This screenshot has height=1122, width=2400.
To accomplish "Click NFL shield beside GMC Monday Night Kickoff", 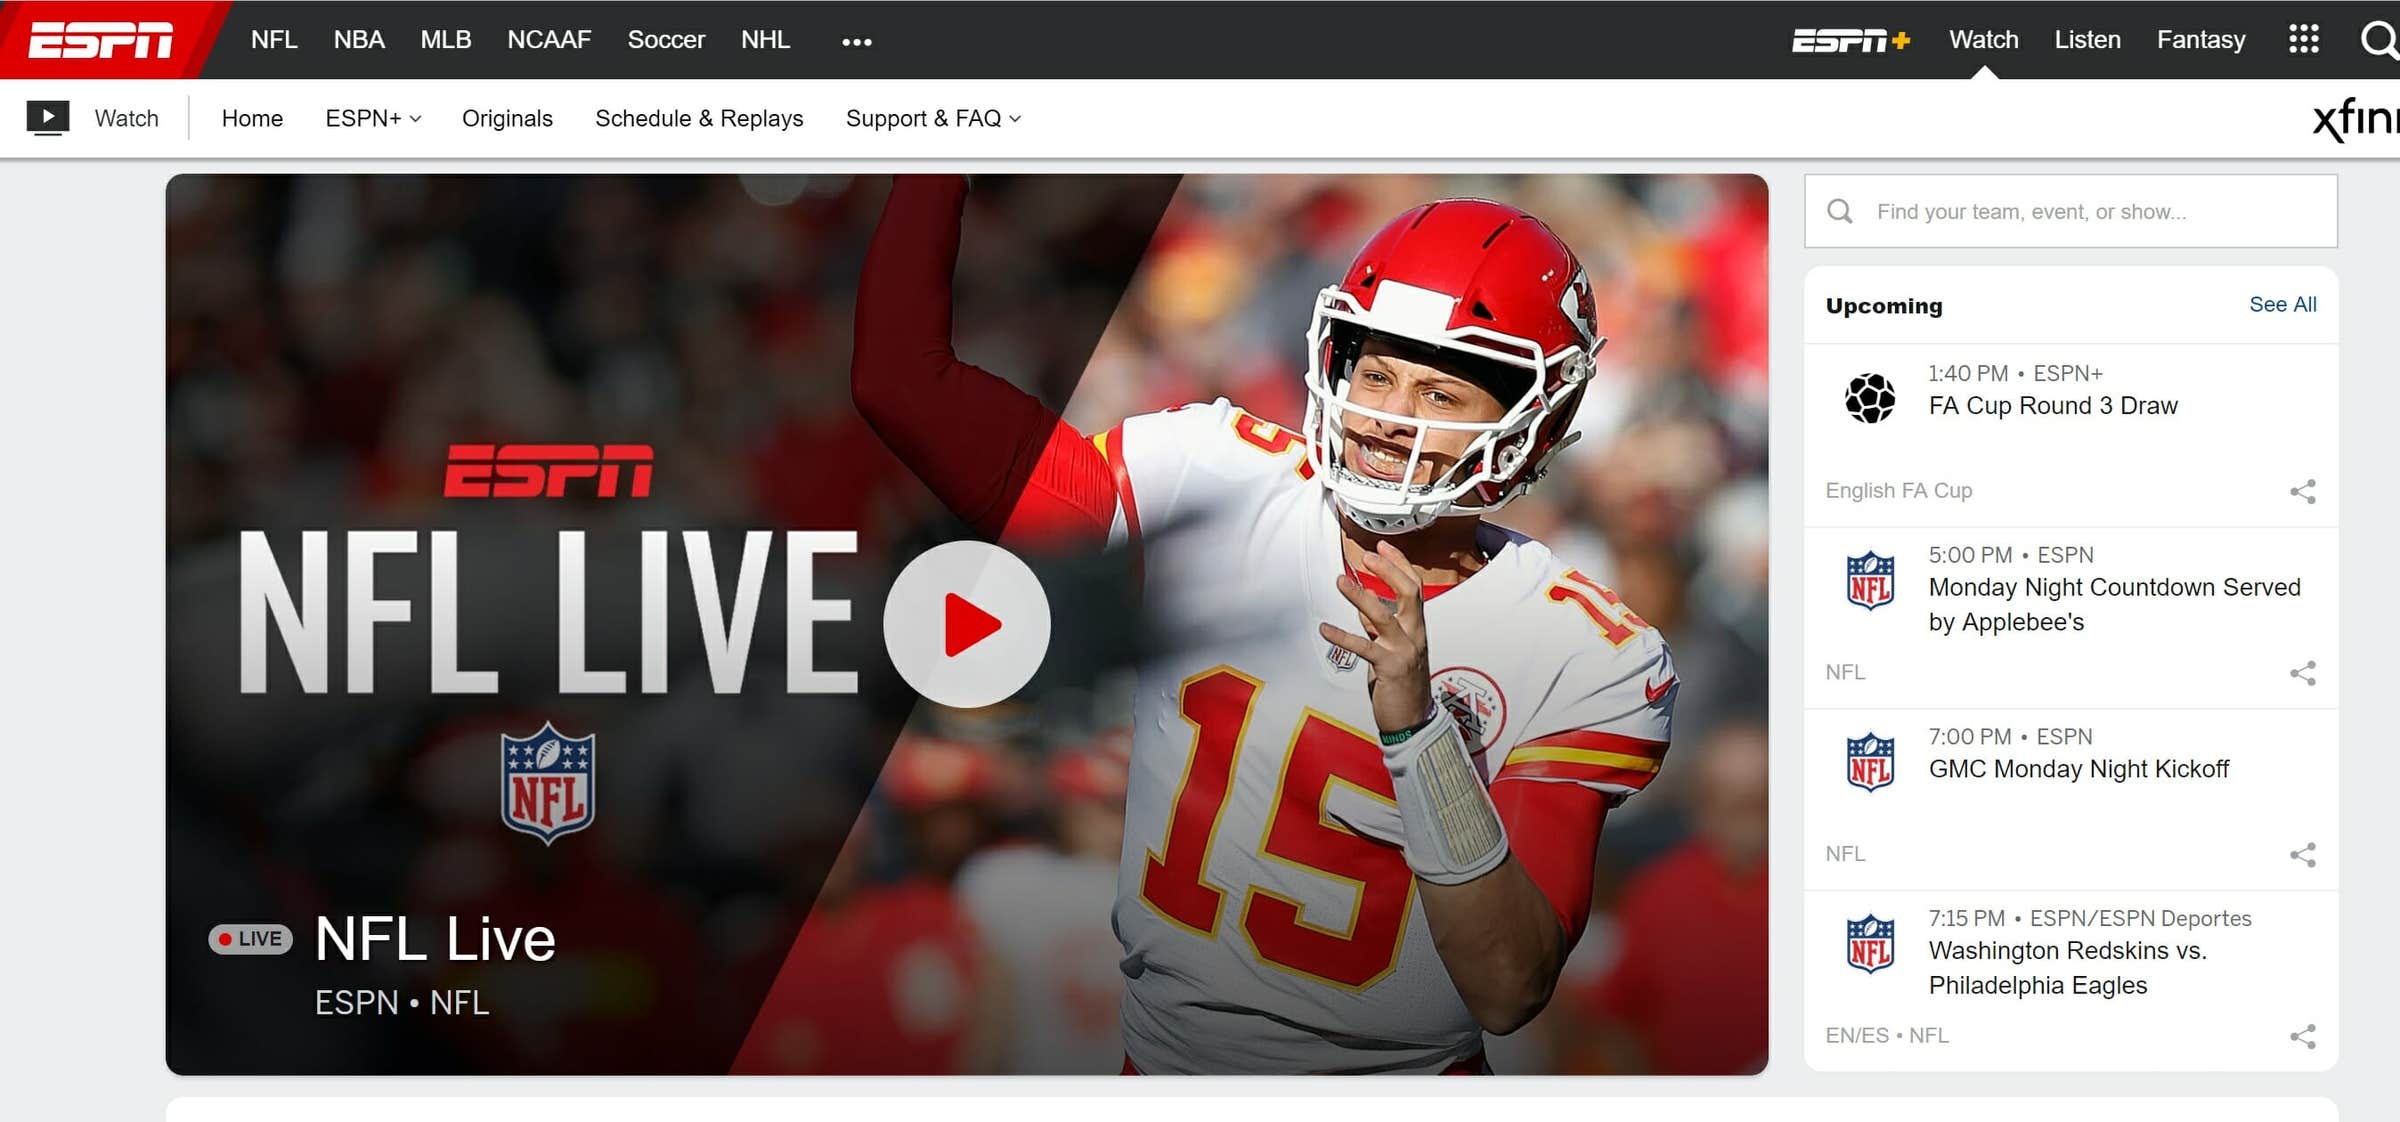I will click(x=1870, y=762).
